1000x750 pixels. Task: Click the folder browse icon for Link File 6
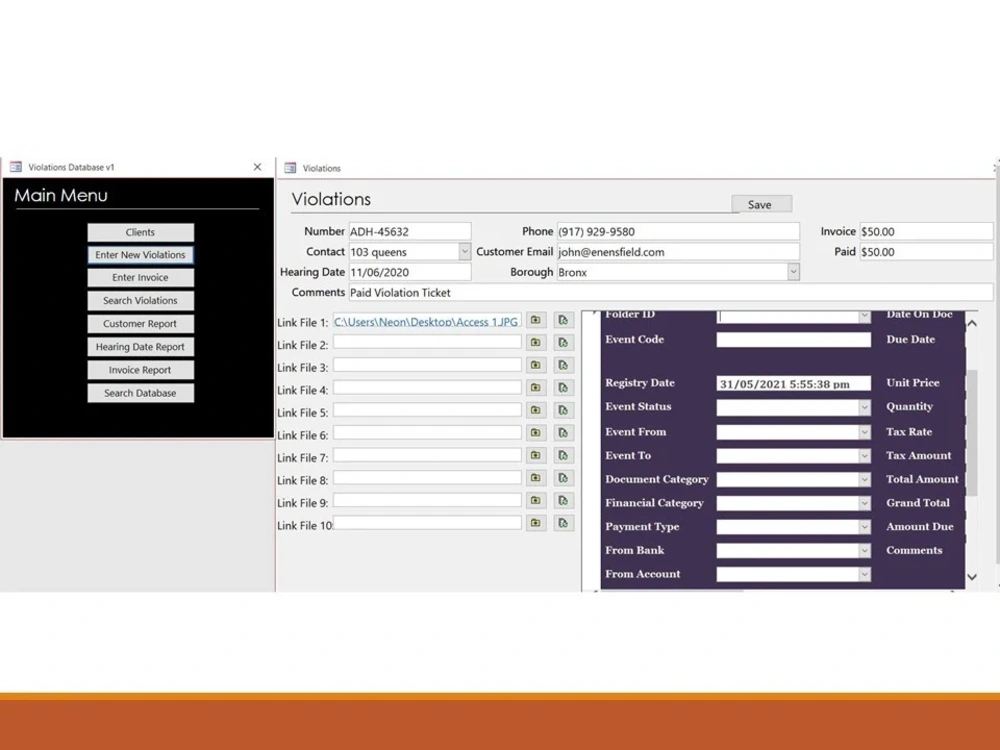pos(536,432)
